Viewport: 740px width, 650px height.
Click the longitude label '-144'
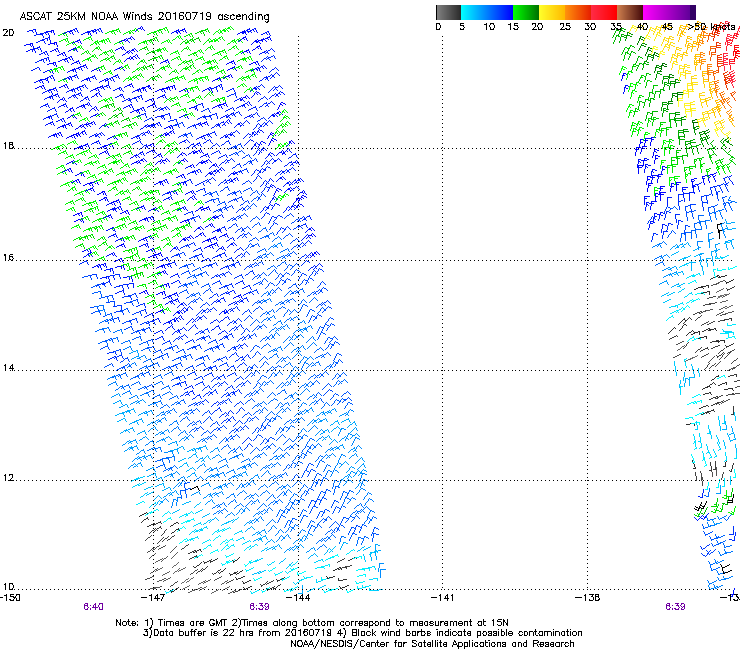298,598
